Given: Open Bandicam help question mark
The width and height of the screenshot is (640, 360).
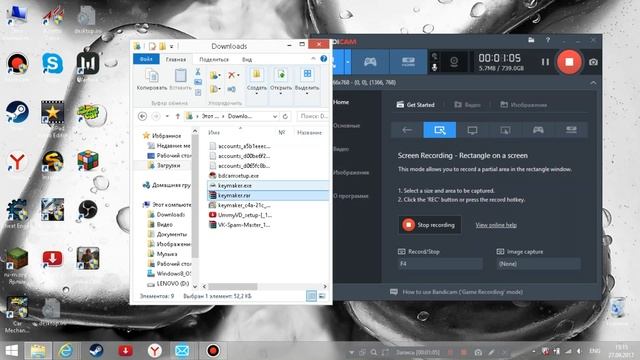Looking at the screenshot, I should click(548, 40).
